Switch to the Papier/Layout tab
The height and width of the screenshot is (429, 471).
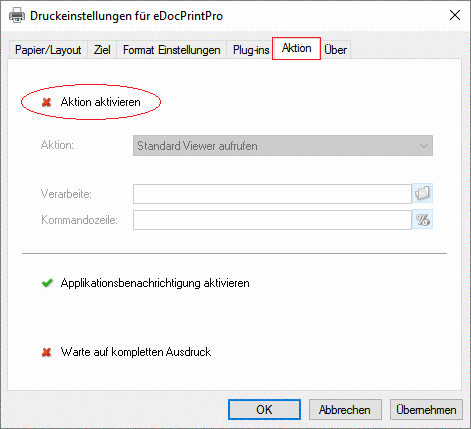pyautogui.click(x=48, y=50)
